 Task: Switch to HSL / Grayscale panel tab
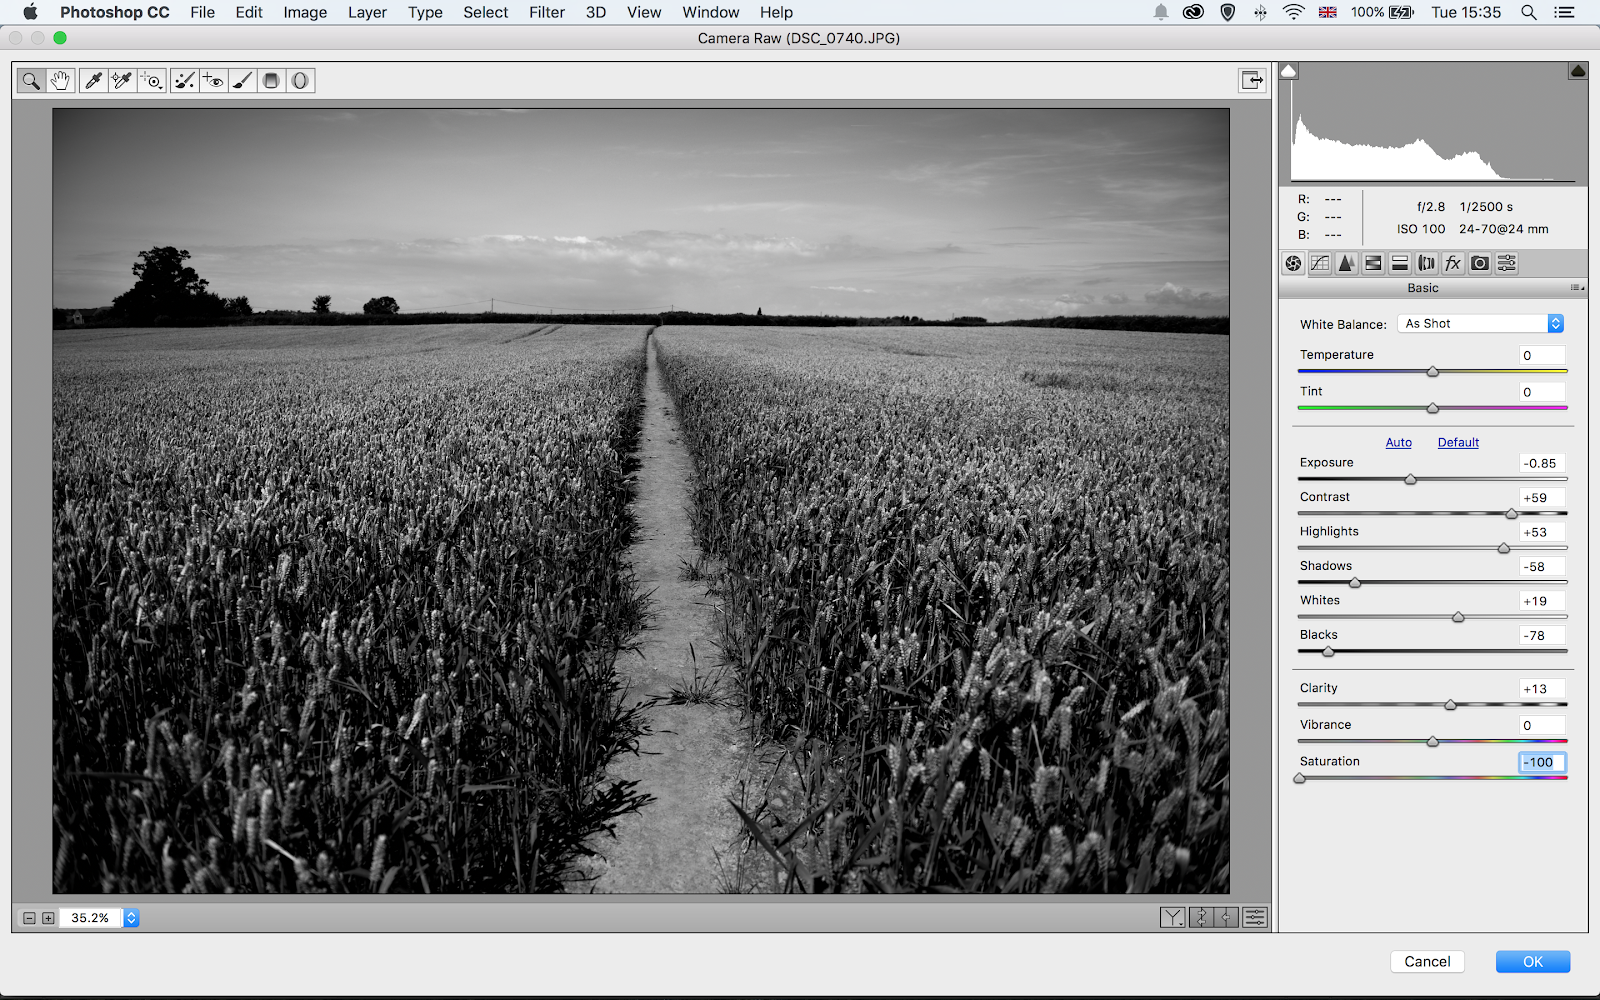pos(1373,263)
